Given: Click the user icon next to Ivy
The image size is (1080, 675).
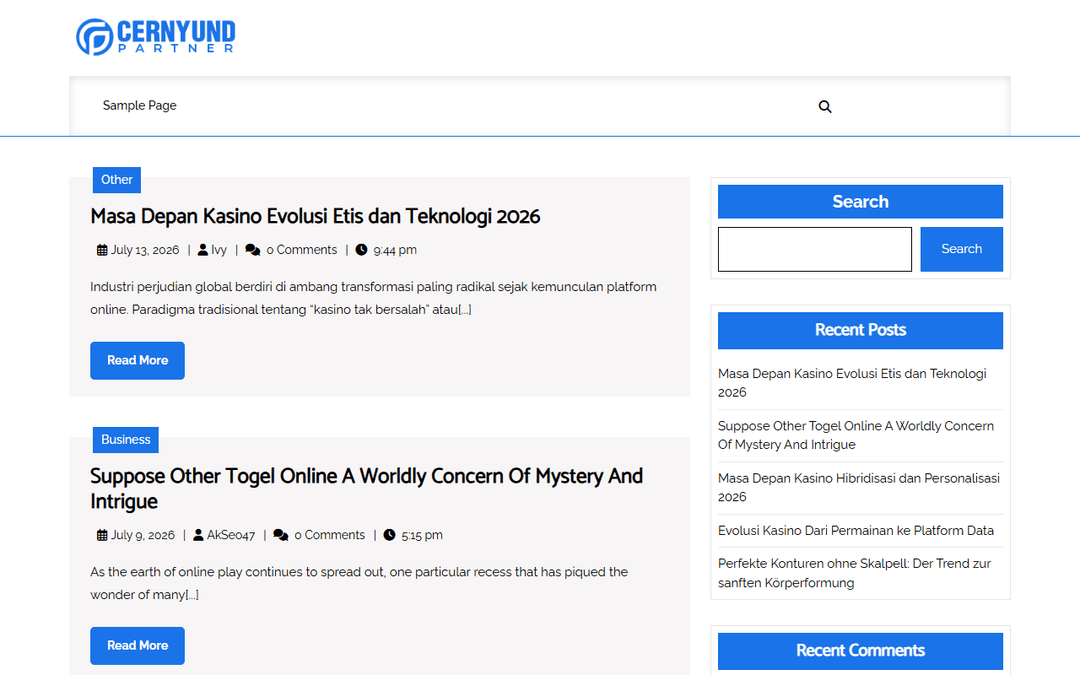Looking at the screenshot, I should click(202, 250).
